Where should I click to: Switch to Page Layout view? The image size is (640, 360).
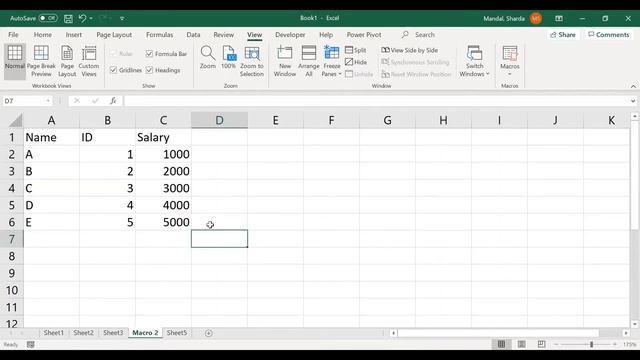(67, 61)
